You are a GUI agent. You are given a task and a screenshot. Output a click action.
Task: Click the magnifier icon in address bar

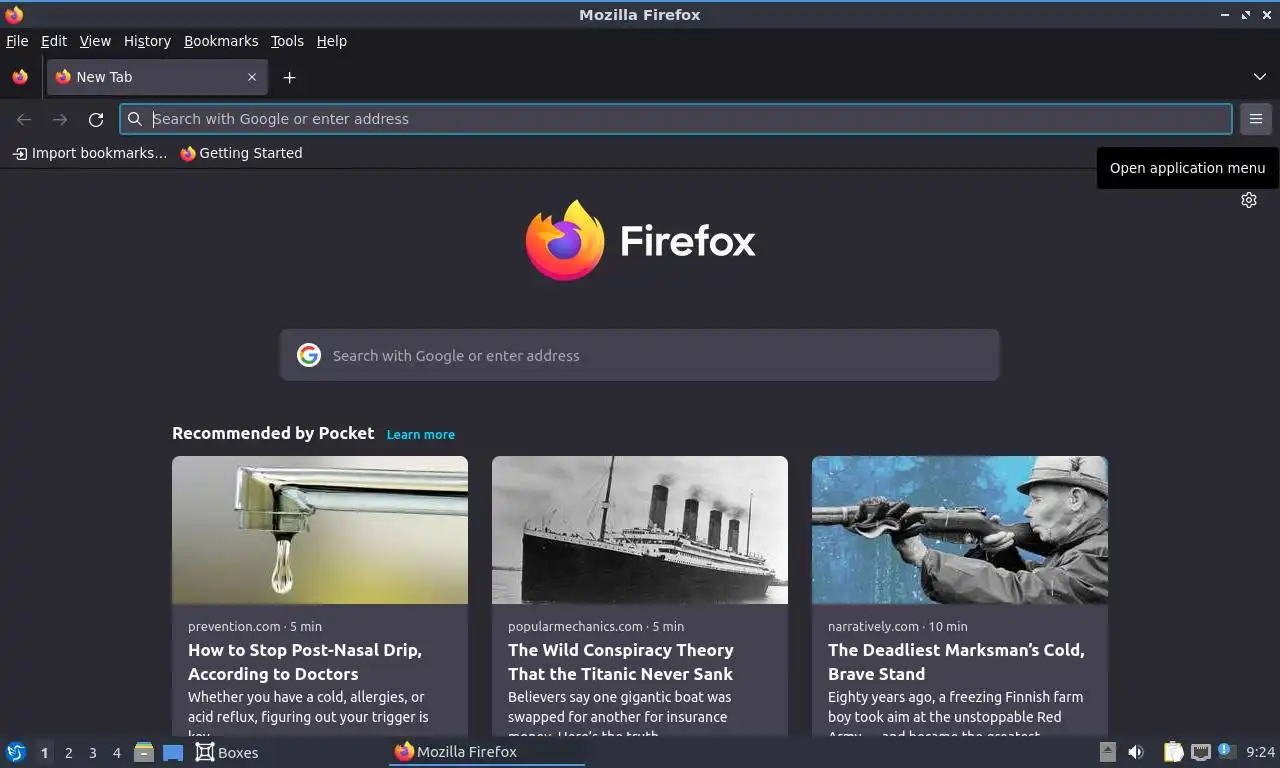(x=135, y=119)
